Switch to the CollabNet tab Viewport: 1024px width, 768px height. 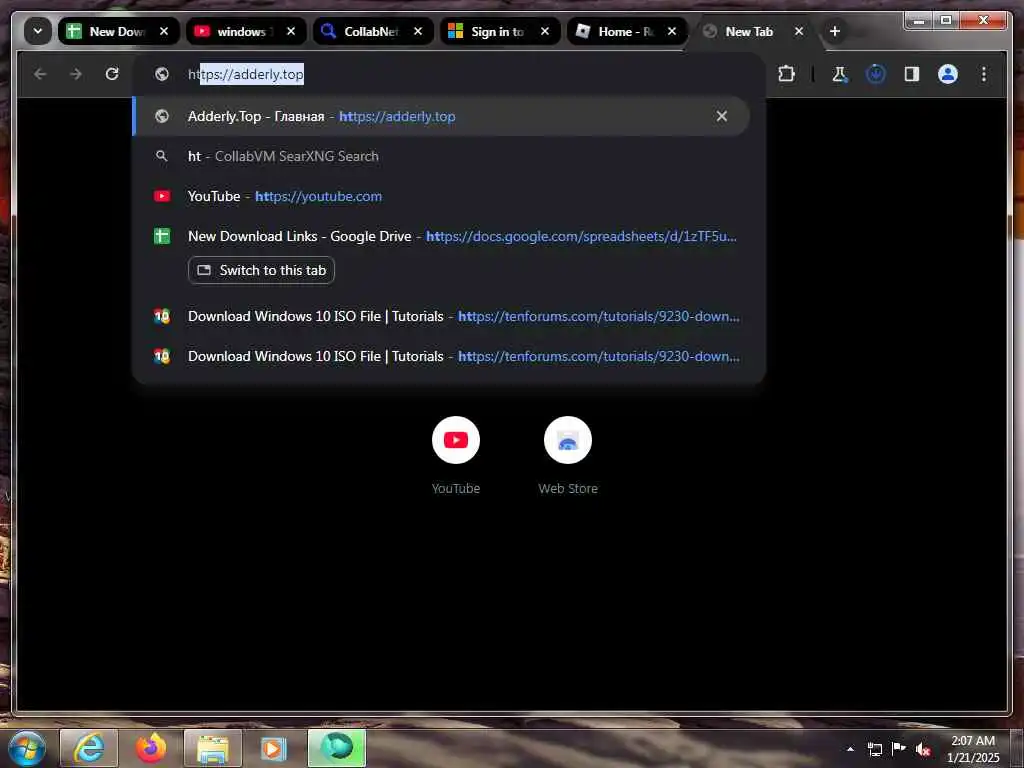click(373, 31)
